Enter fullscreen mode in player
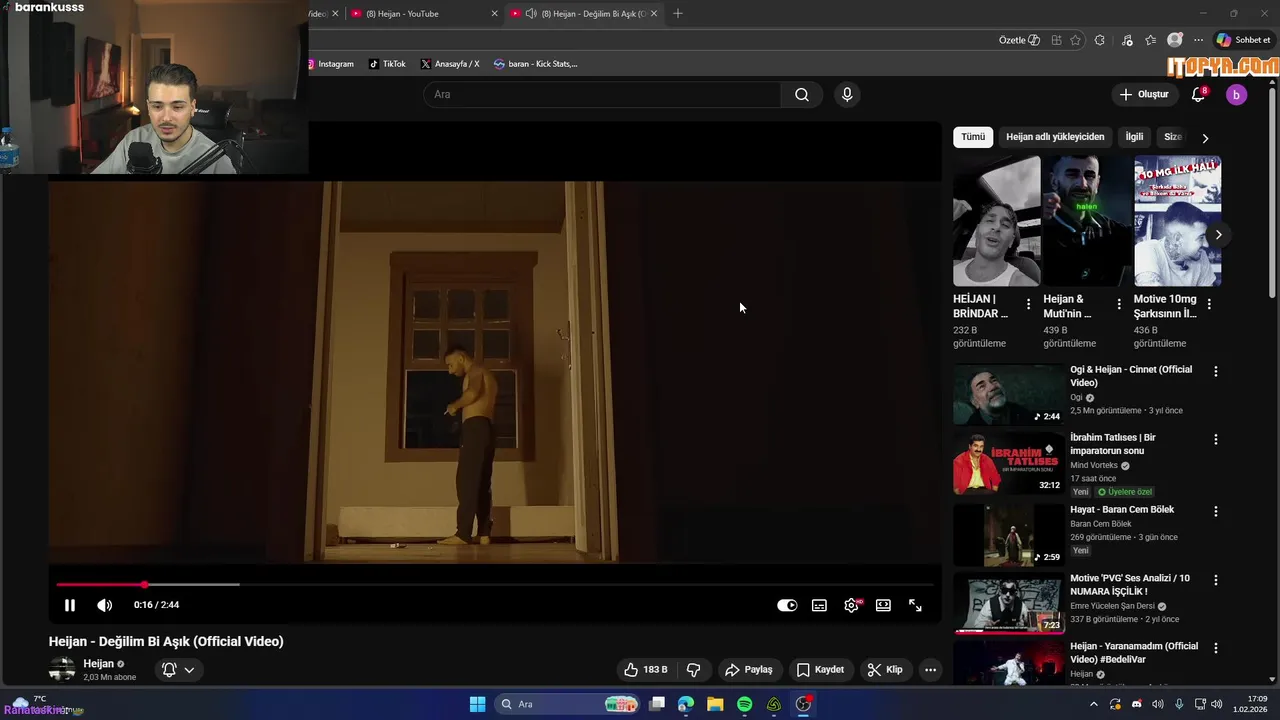Viewport: 1280px width, 720px height. 915,605
